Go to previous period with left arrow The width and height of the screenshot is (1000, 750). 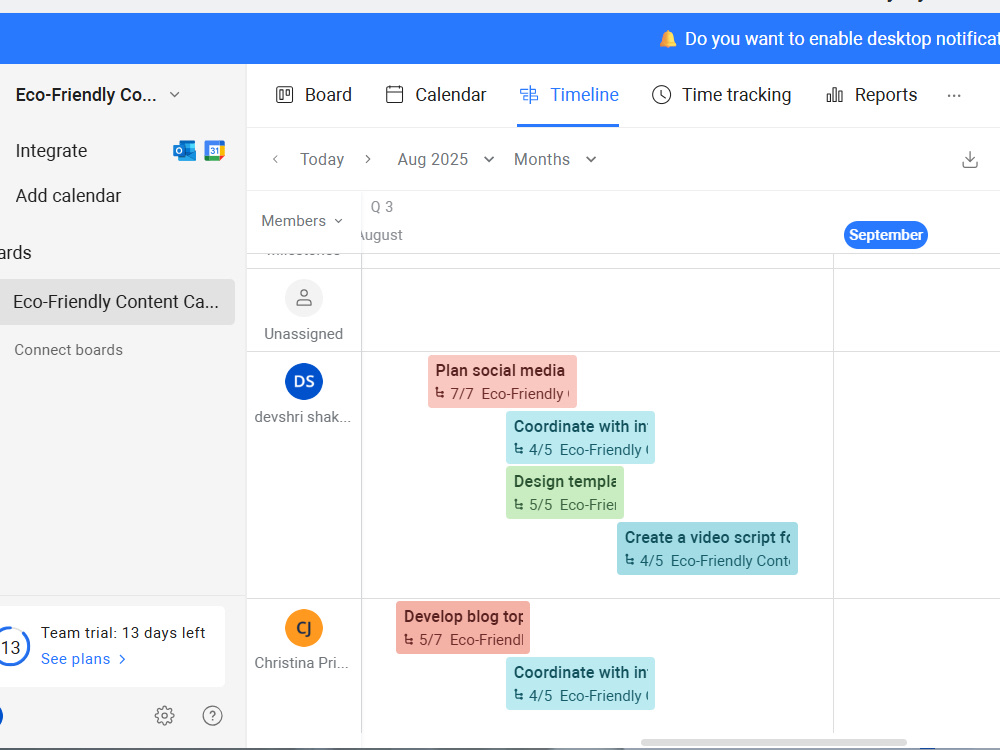[x=275, y=159]
